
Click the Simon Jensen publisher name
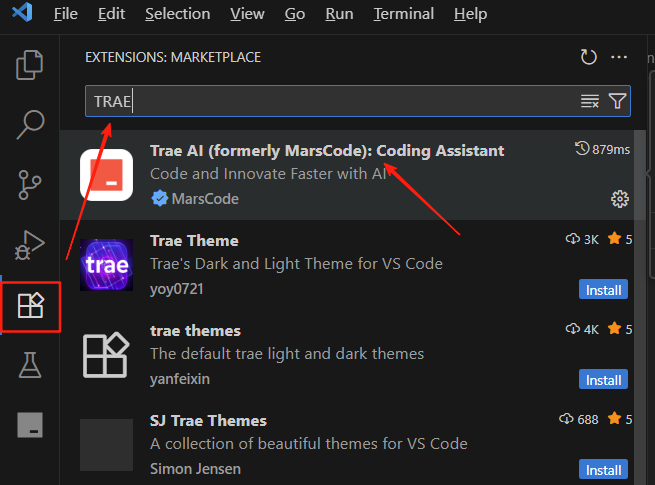click(195, 469)
